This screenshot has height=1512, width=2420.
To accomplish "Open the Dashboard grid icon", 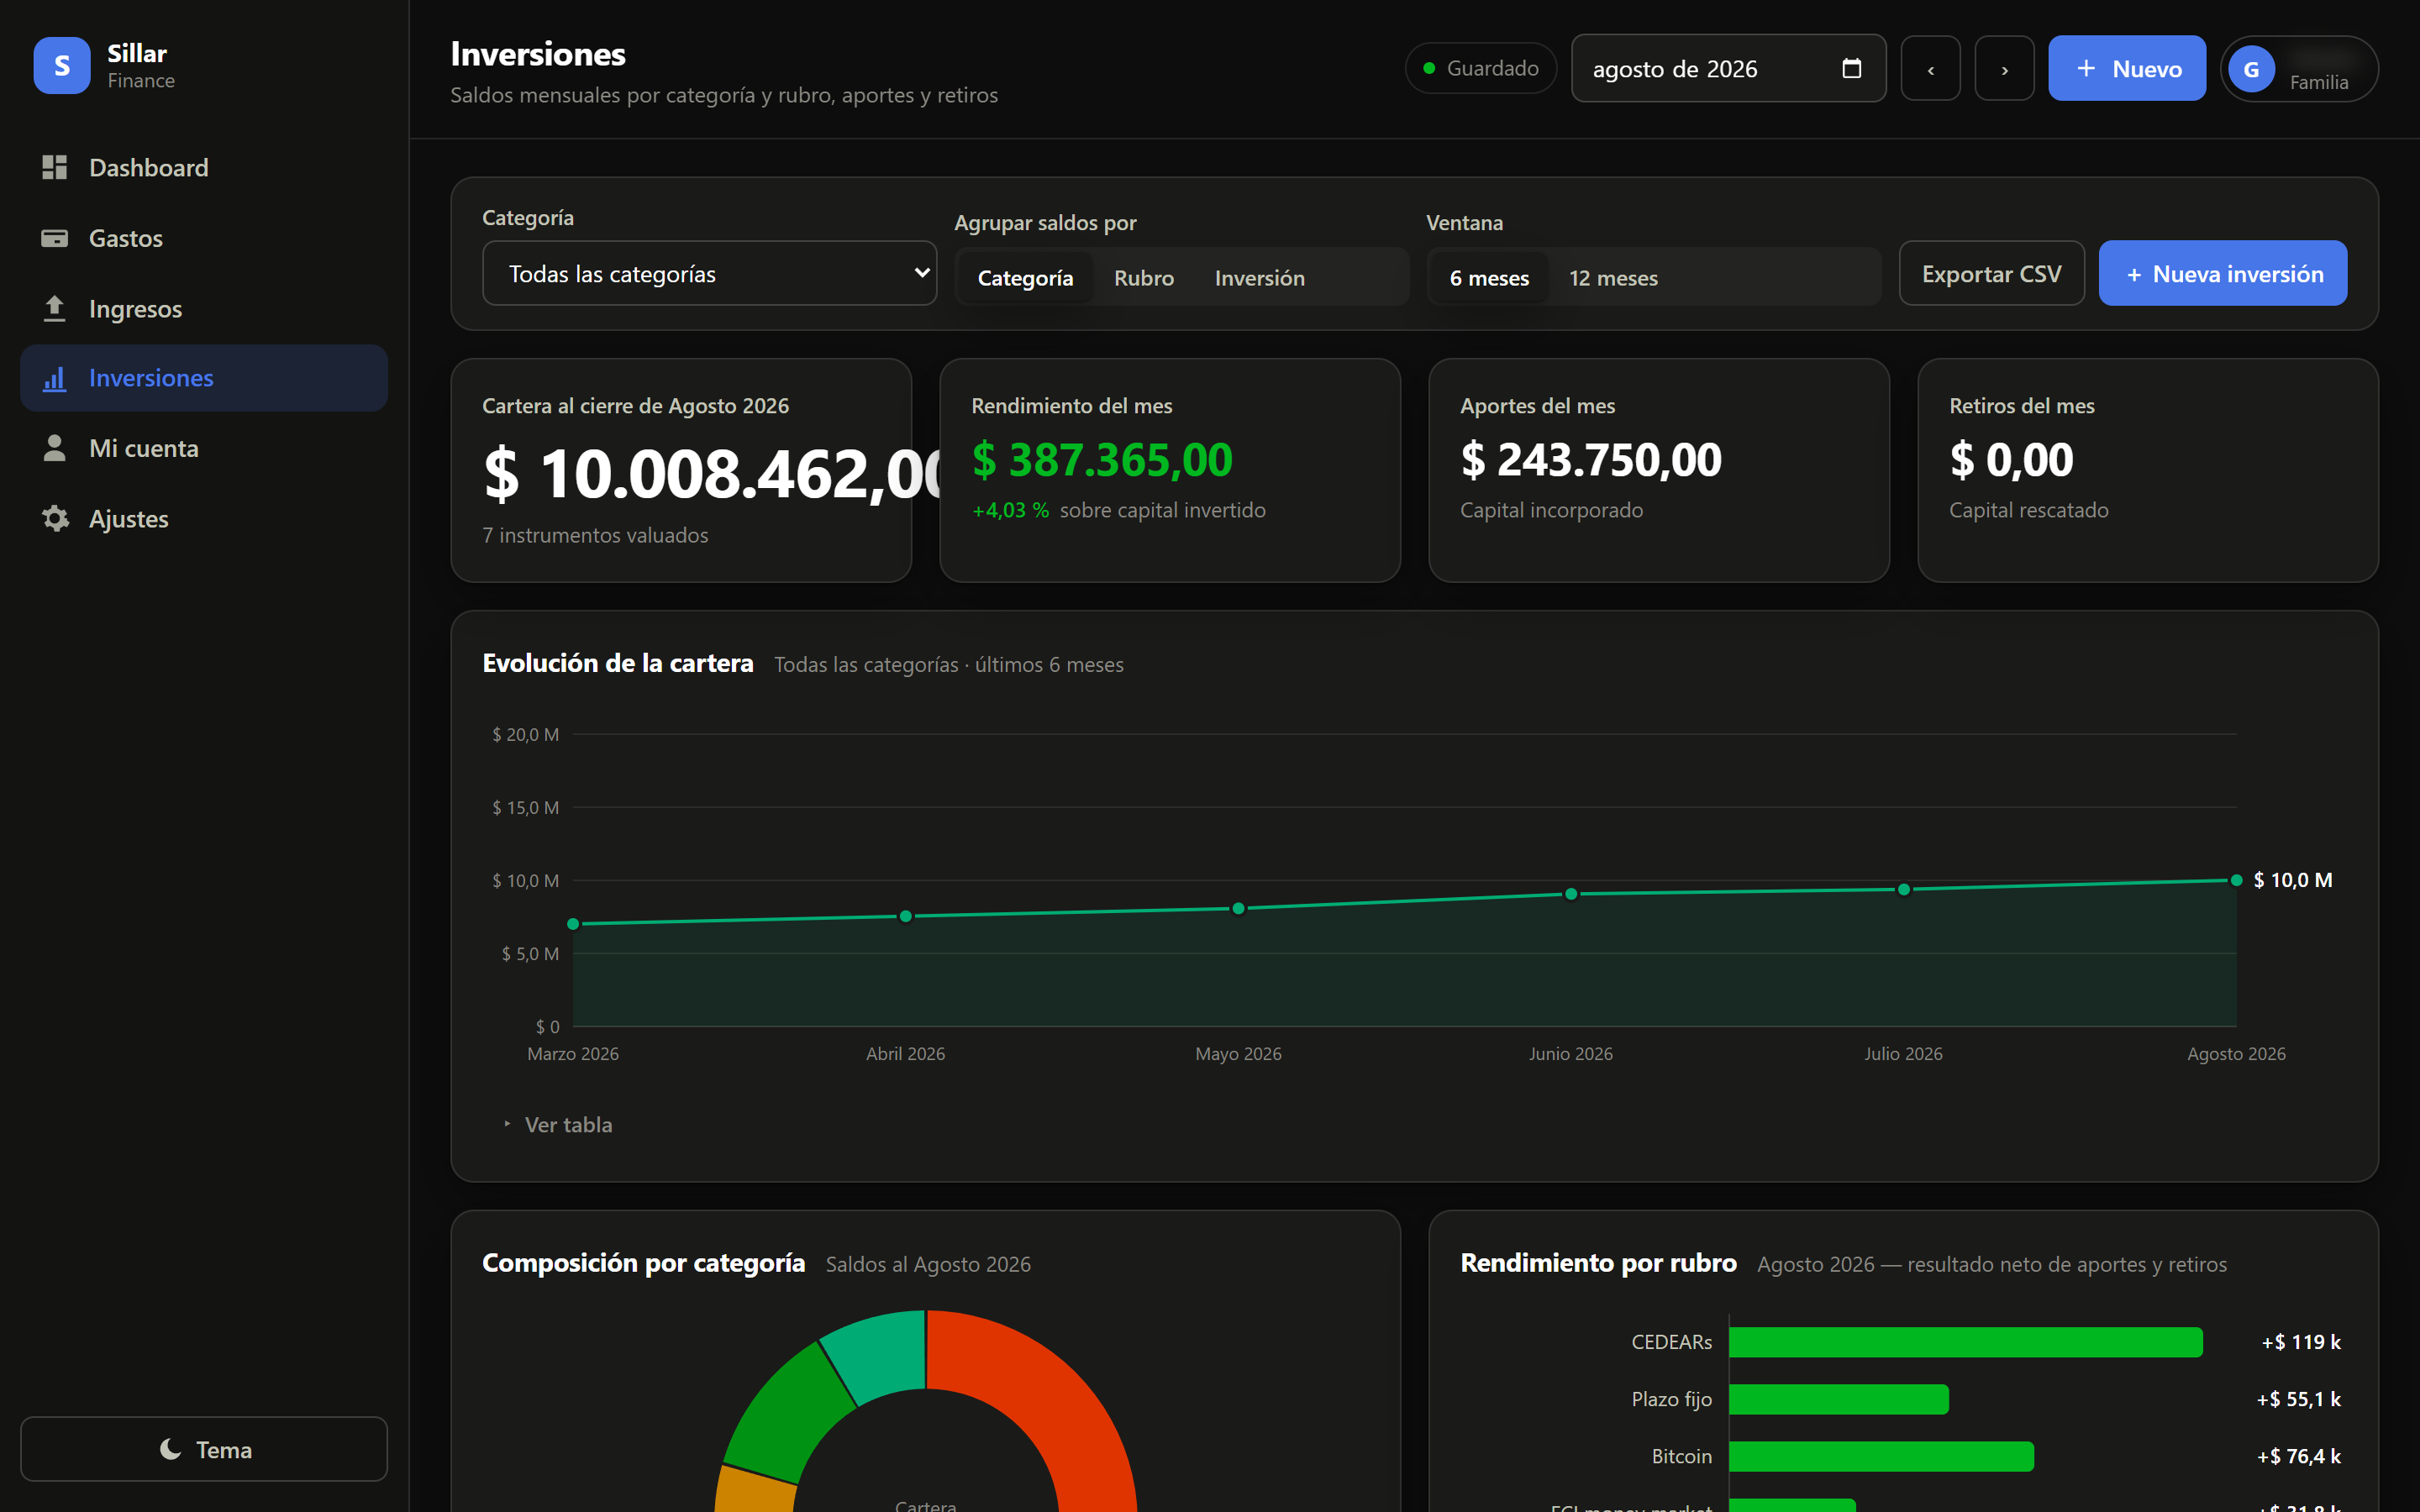I will pyautogui.click(x=54, y=167).
